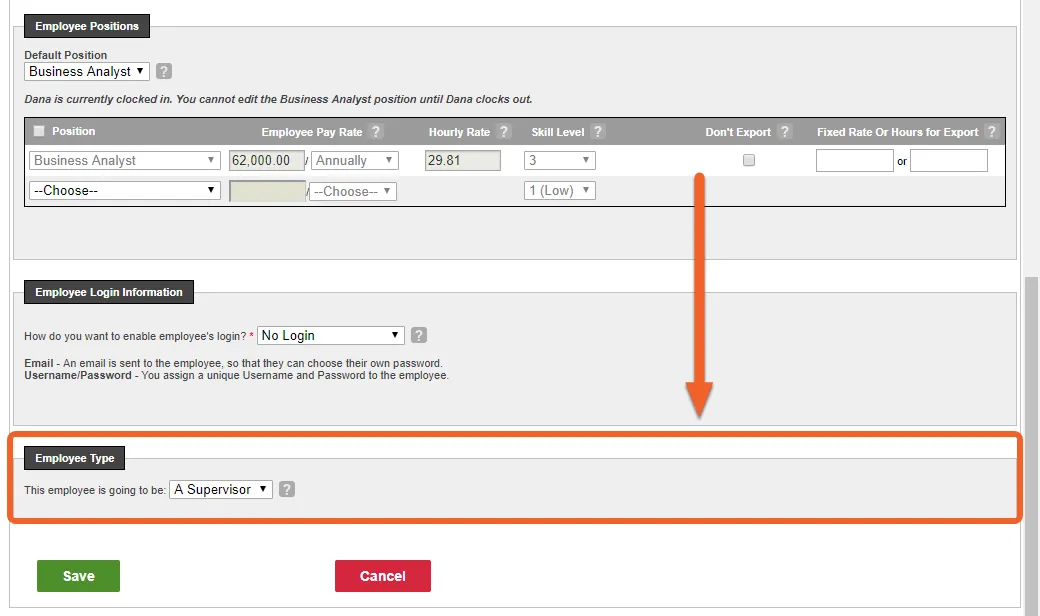Click the 62,000.00 pay rate field
The image size is (1040, 616).
(267, 160)
